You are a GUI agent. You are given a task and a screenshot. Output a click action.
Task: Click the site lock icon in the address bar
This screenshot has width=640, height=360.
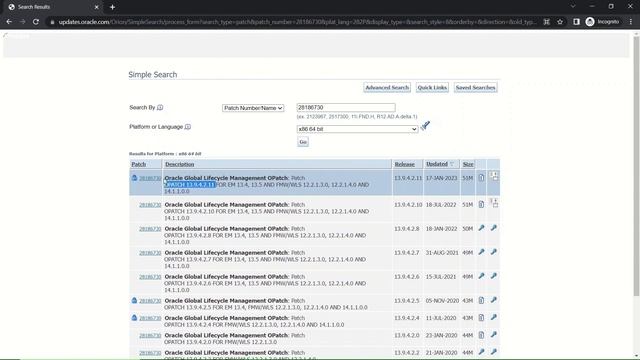(52, 22)
